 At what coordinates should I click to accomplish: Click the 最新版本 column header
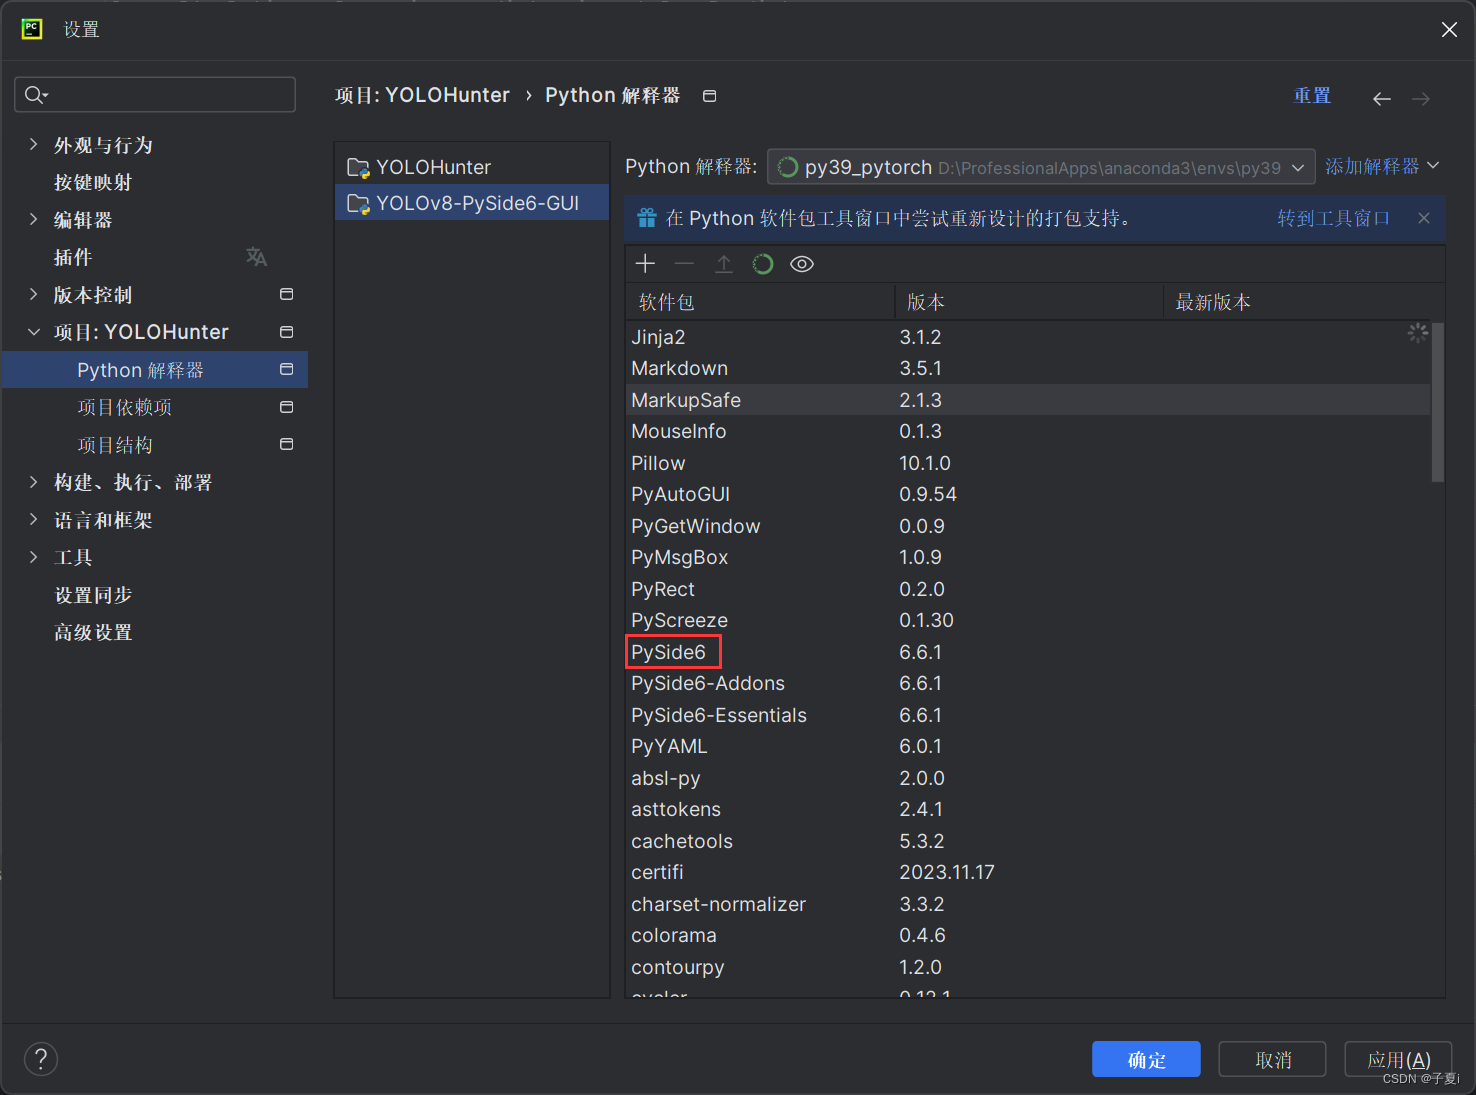(x=1304, y=302)
